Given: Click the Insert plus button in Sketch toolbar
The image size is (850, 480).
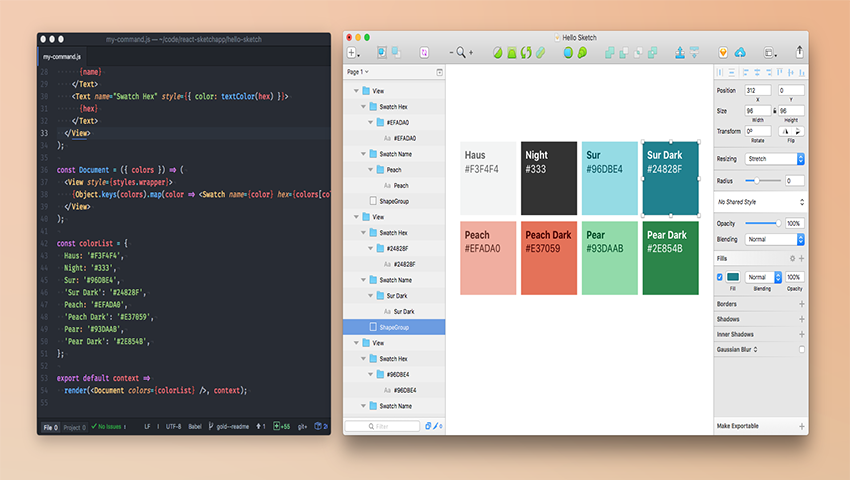Looking at the screenshot, I should [352, 52].
